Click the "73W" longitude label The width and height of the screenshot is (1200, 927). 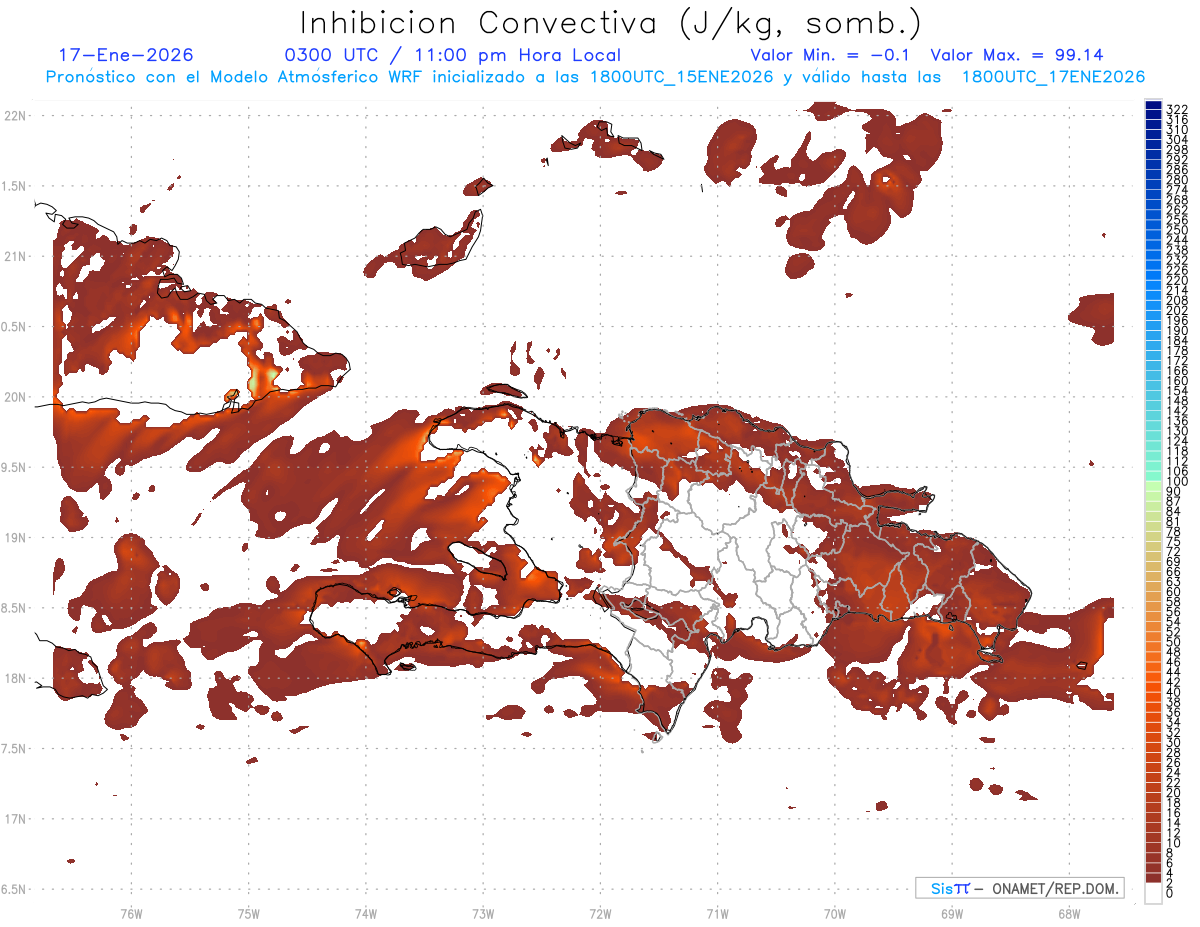483,913
